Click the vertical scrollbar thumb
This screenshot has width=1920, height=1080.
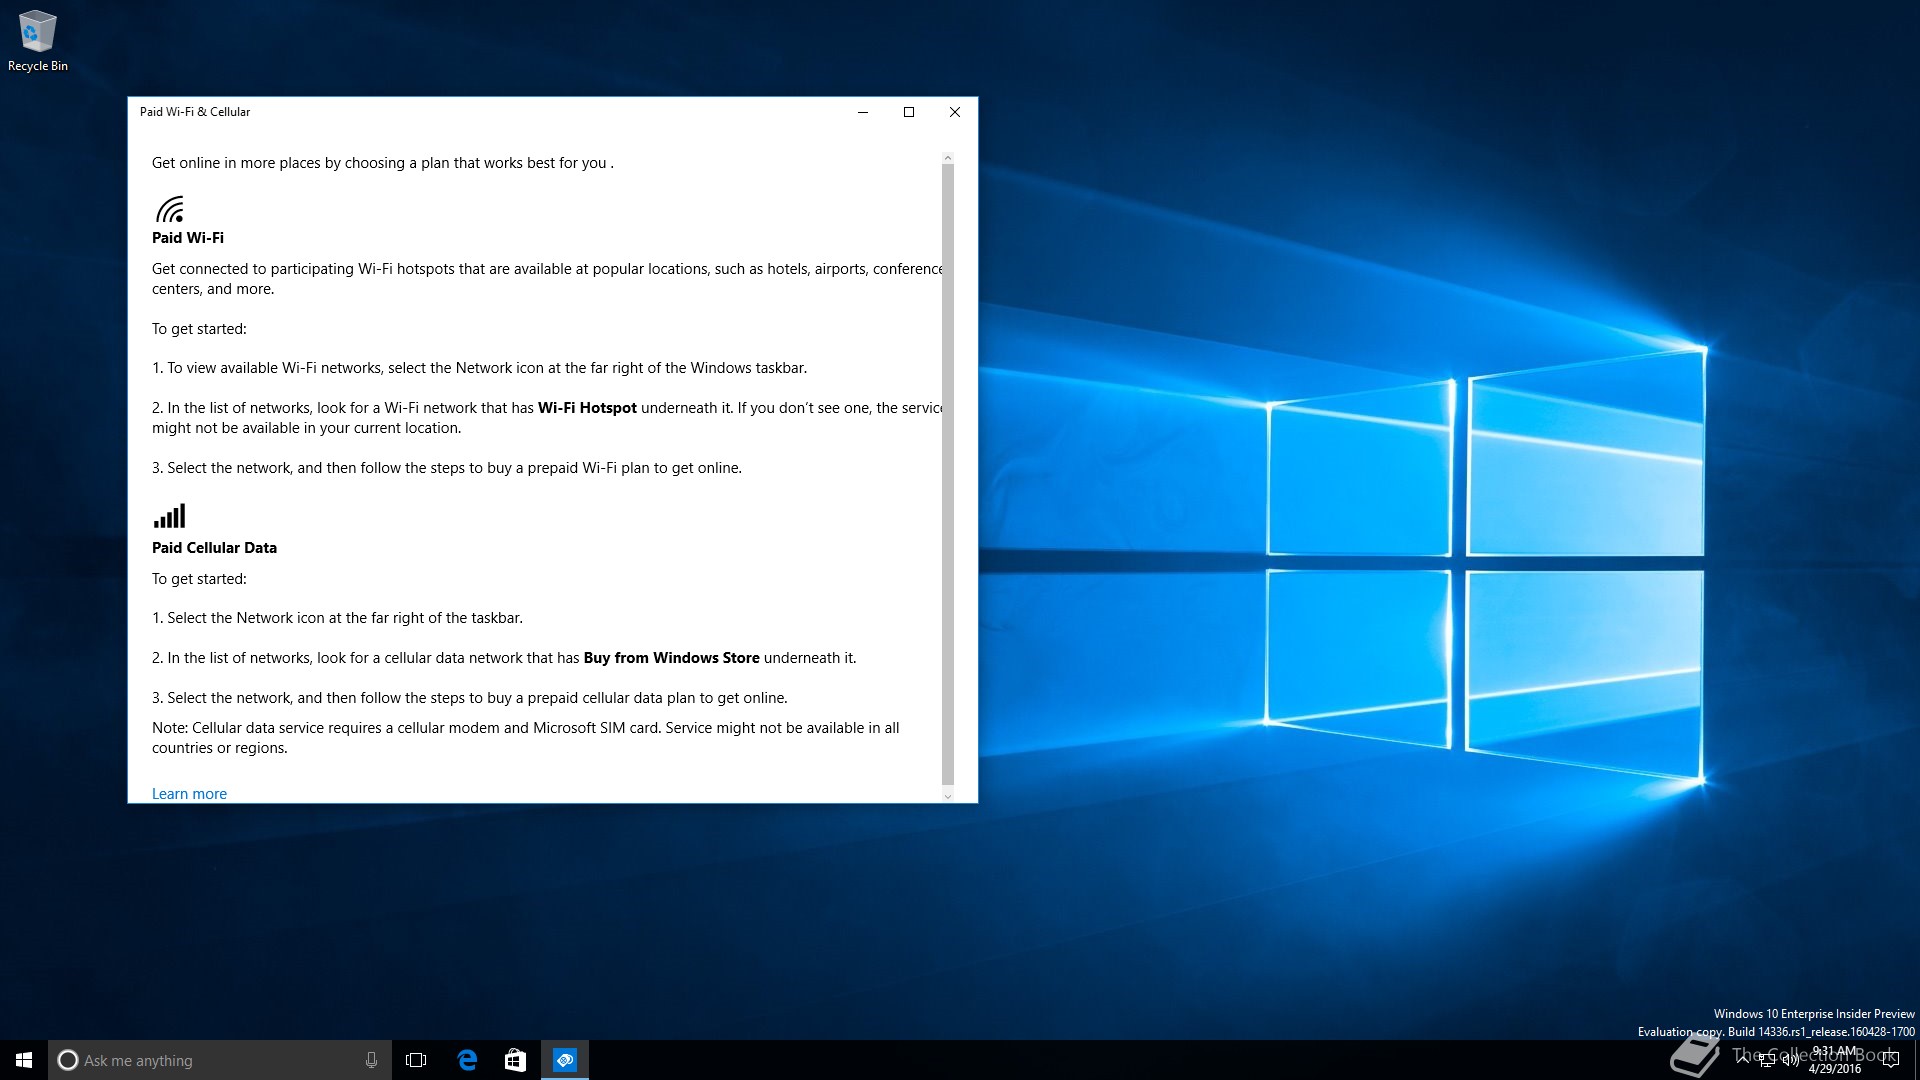(x=948, y=474)
